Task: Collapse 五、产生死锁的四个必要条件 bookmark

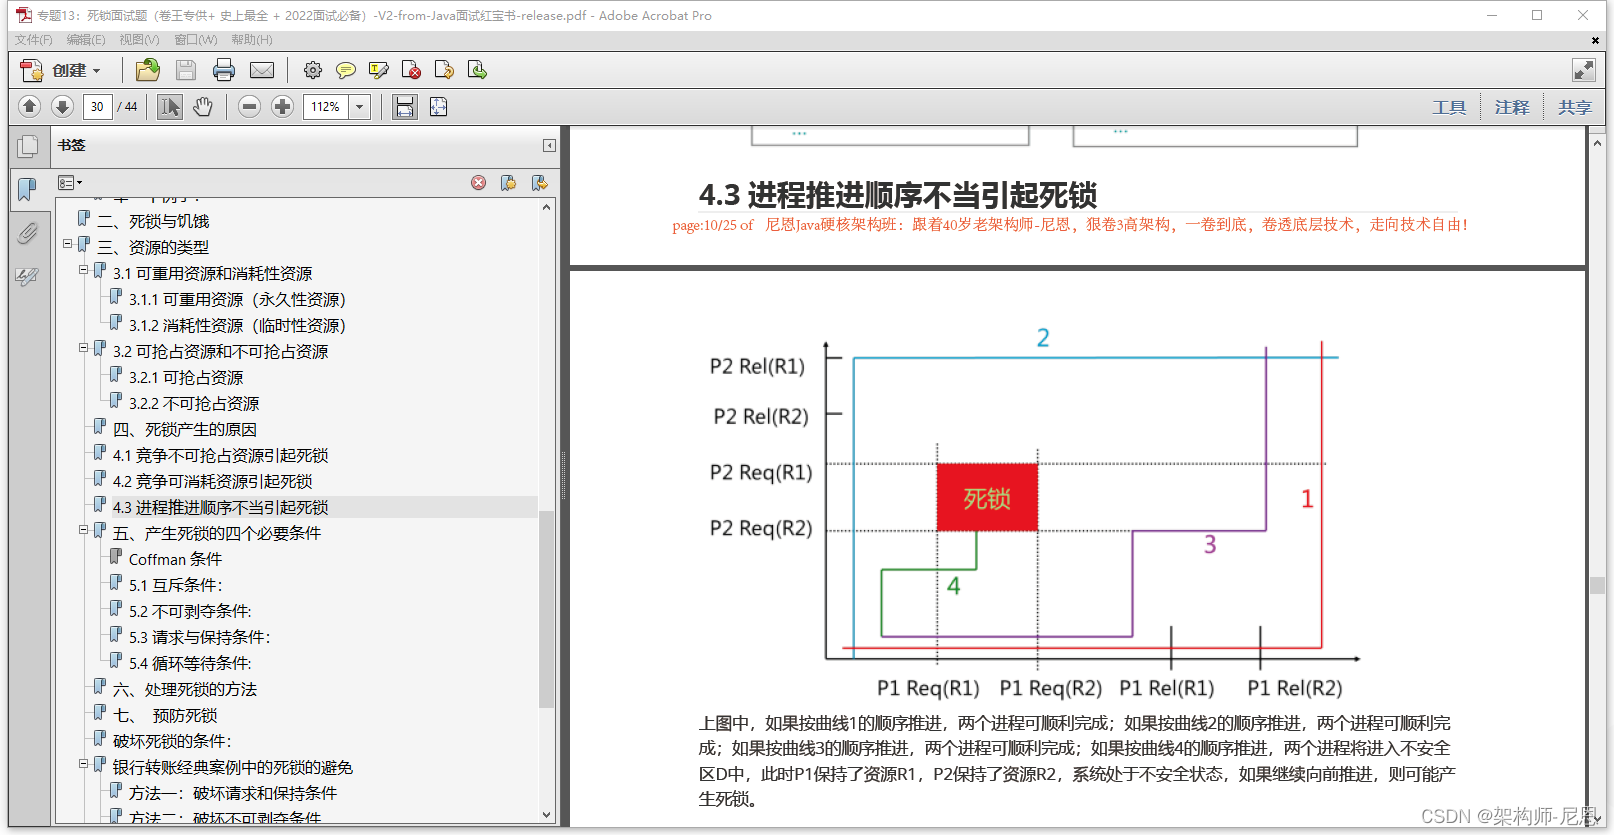Action: 84,529
